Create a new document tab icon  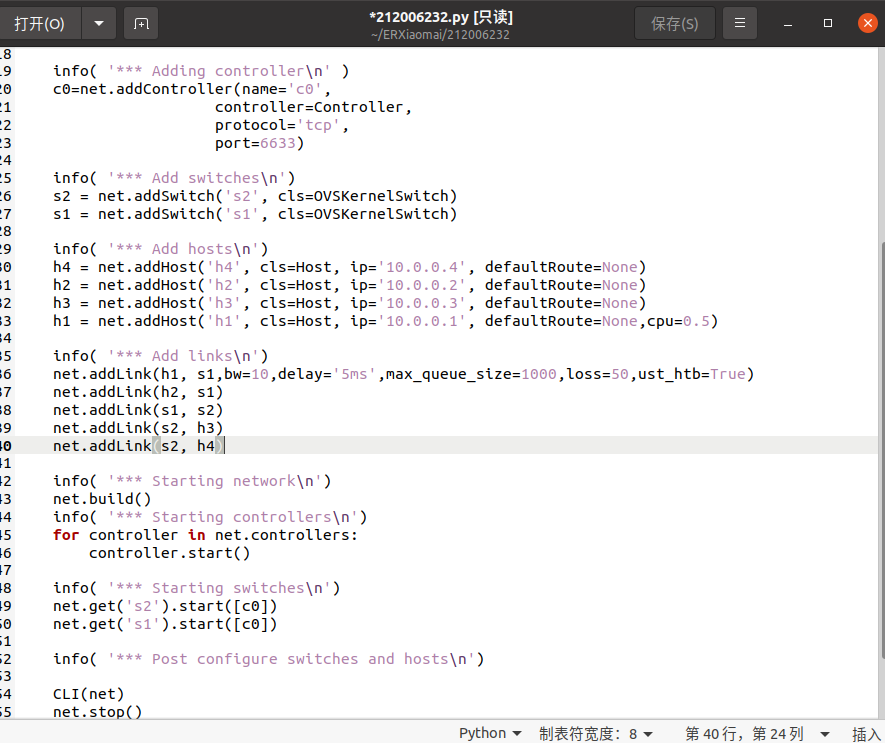point(141,24)
